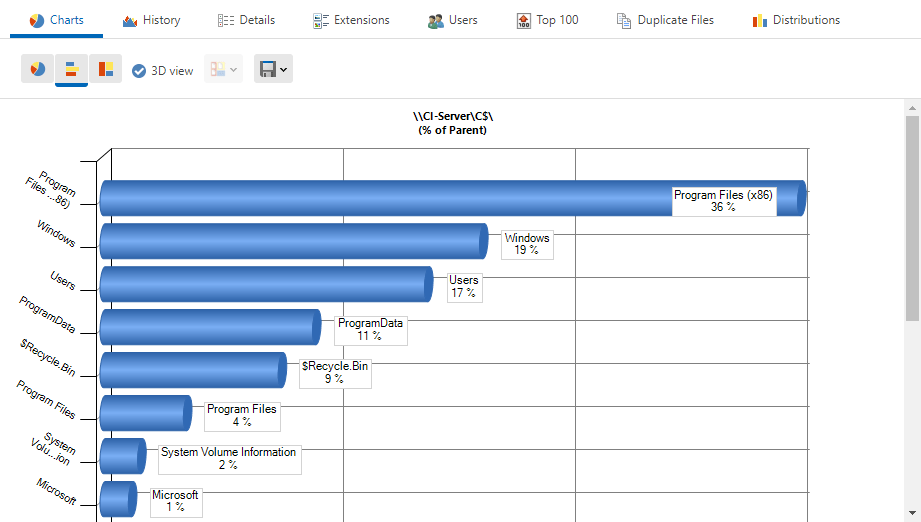The height and width of the screenshot is (522, 921).
Task: Click the Distributions tab icon
Action: coord(760,21)
